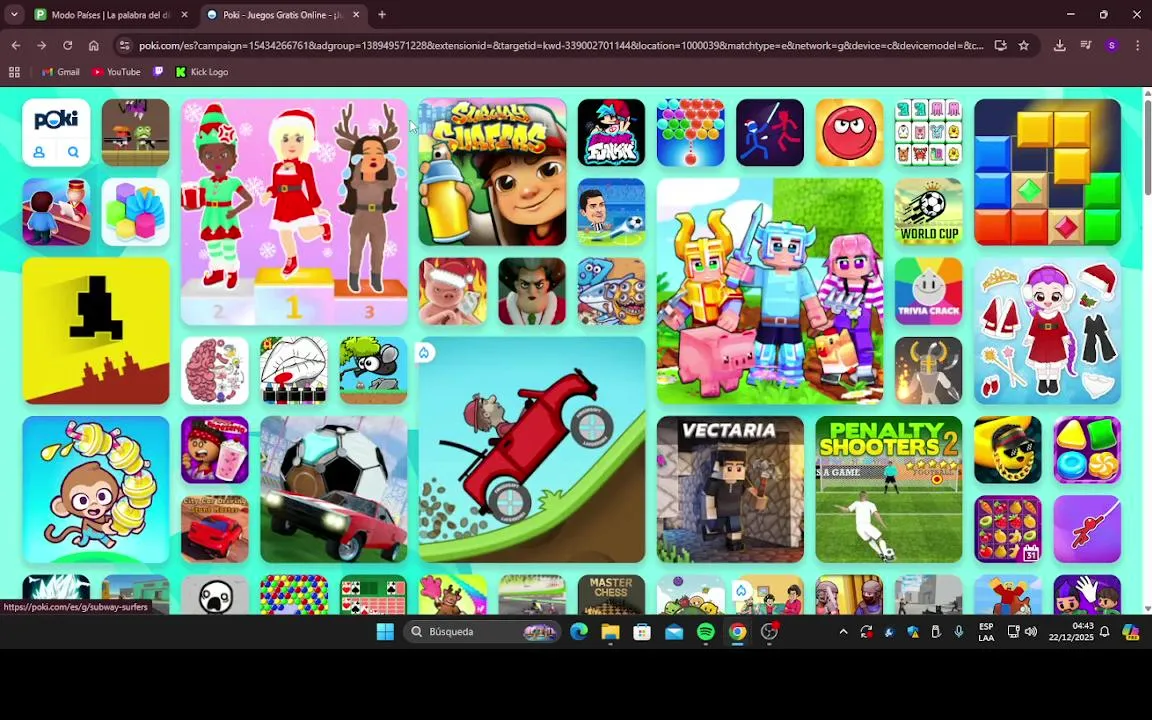Open the Christmas fashion podium game tile
Image resolution: width=1152 pixels, height=720 pixels.
coord(294,212)
